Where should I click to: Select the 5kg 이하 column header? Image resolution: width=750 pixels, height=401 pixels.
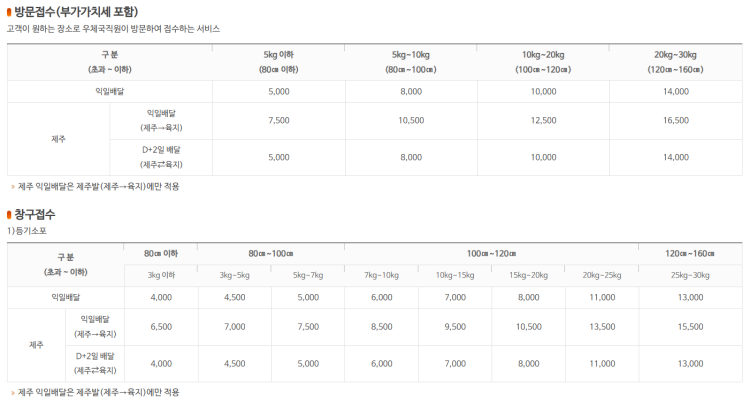click(278, 62)
